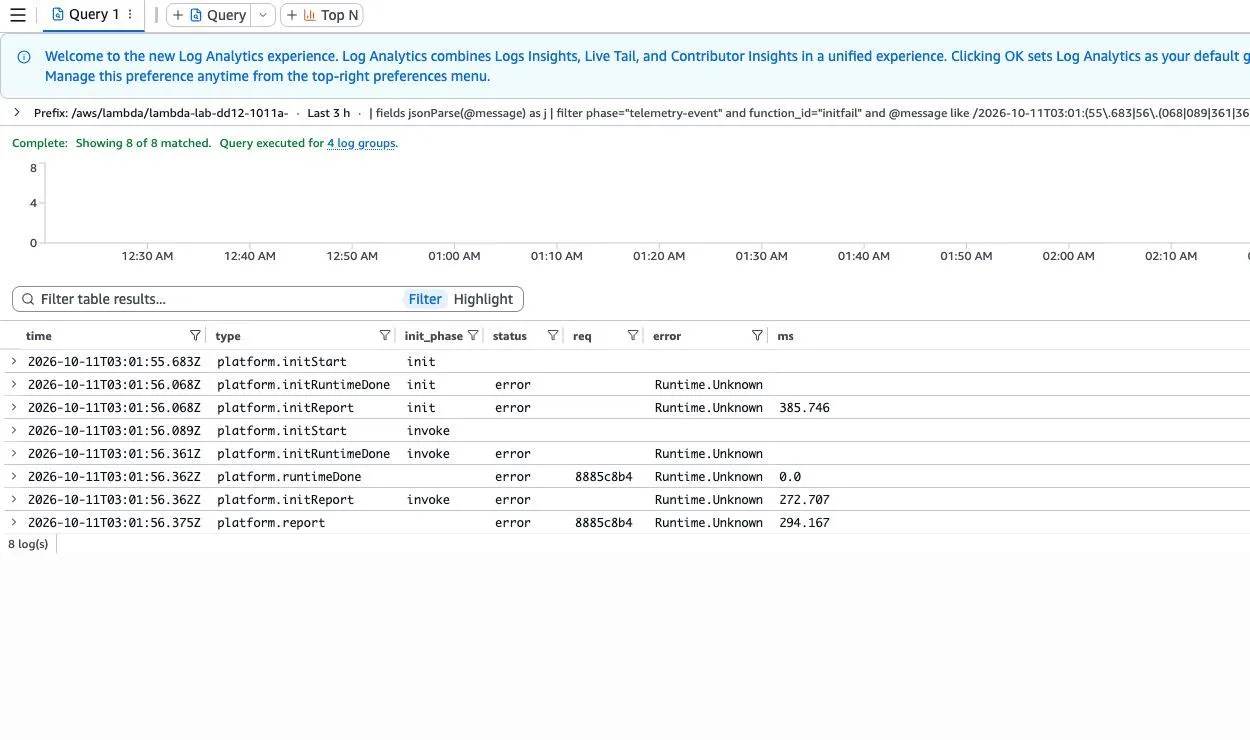
Task: Open filter for time column
Action: [195, 335]
